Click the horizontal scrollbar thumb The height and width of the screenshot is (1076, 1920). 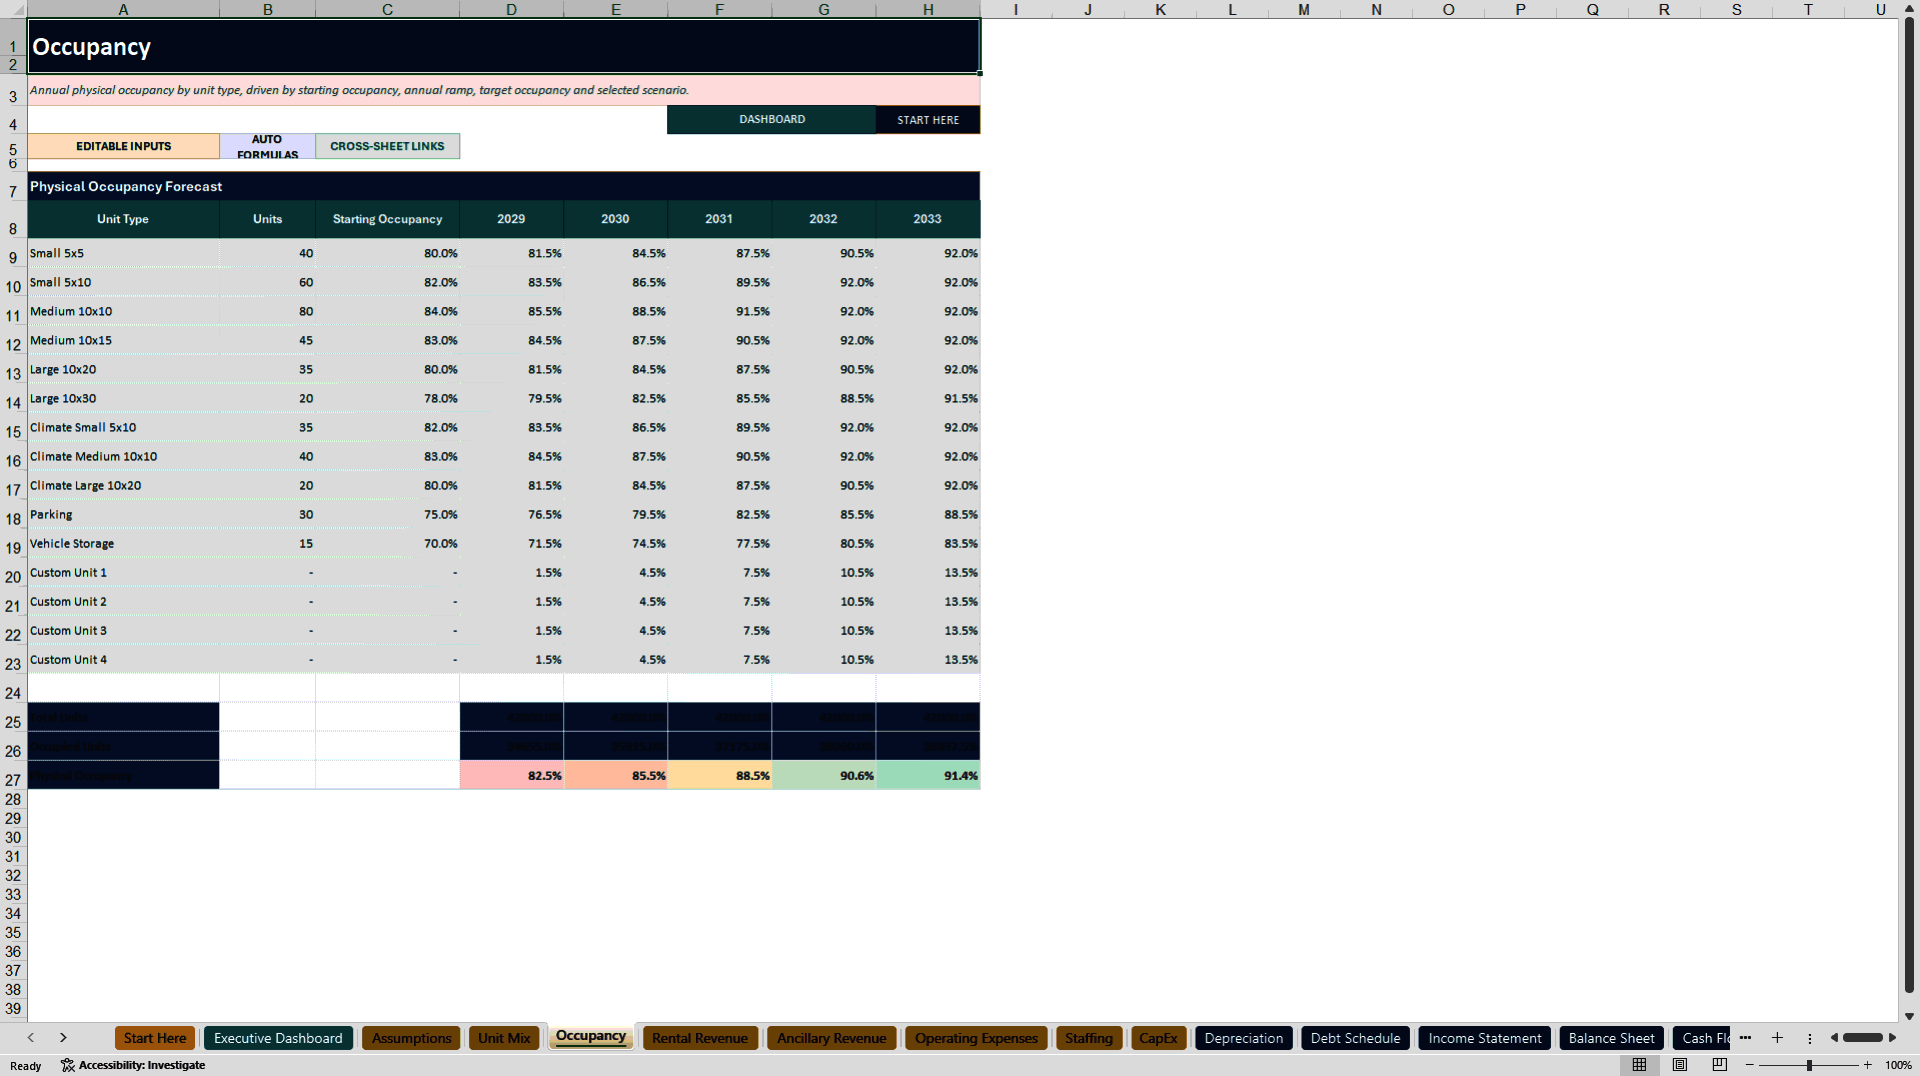[x=1862, y=1038]
